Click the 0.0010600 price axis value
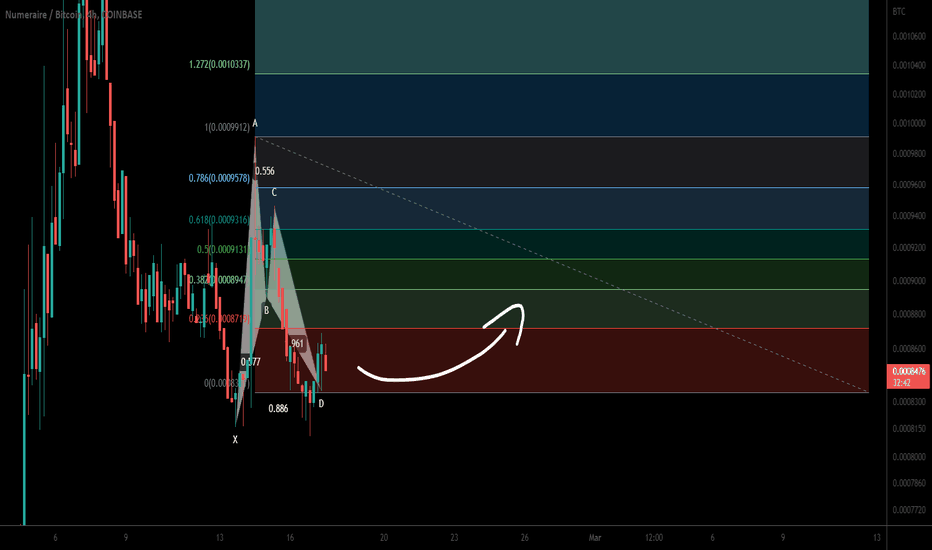 pyautogui.click(x=909, y=36)
